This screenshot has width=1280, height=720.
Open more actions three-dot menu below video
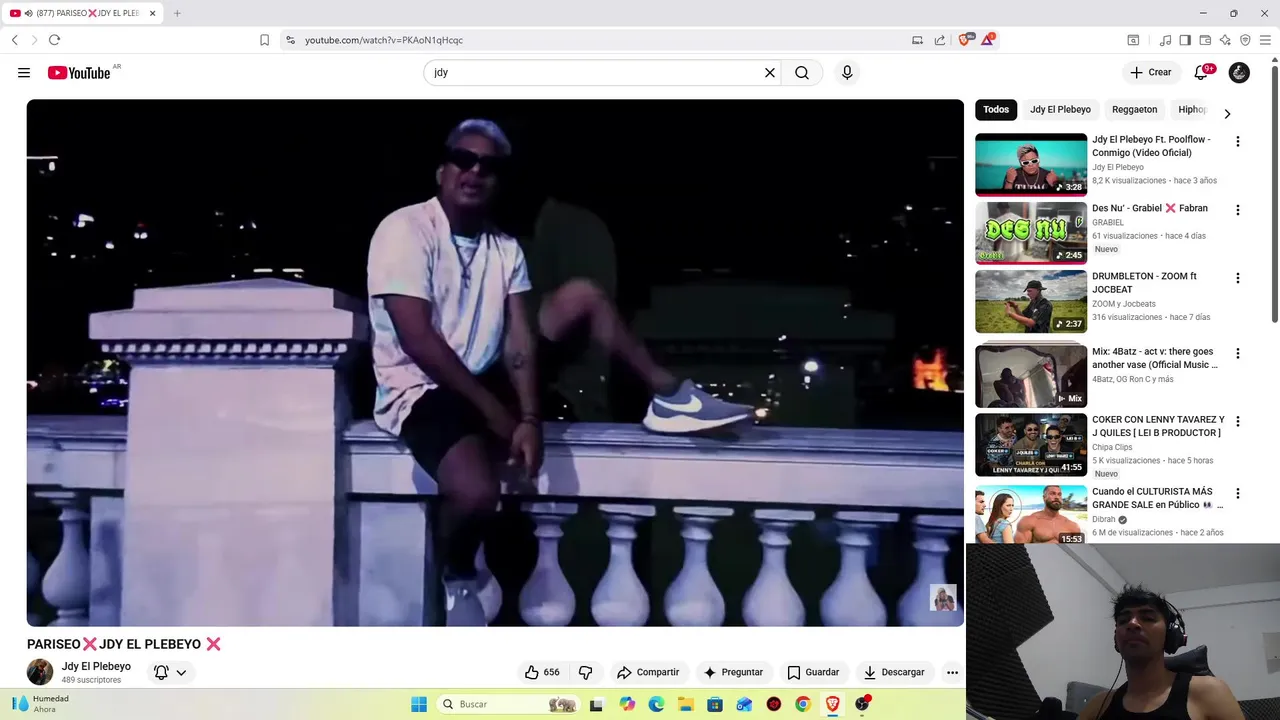(952, 672)
